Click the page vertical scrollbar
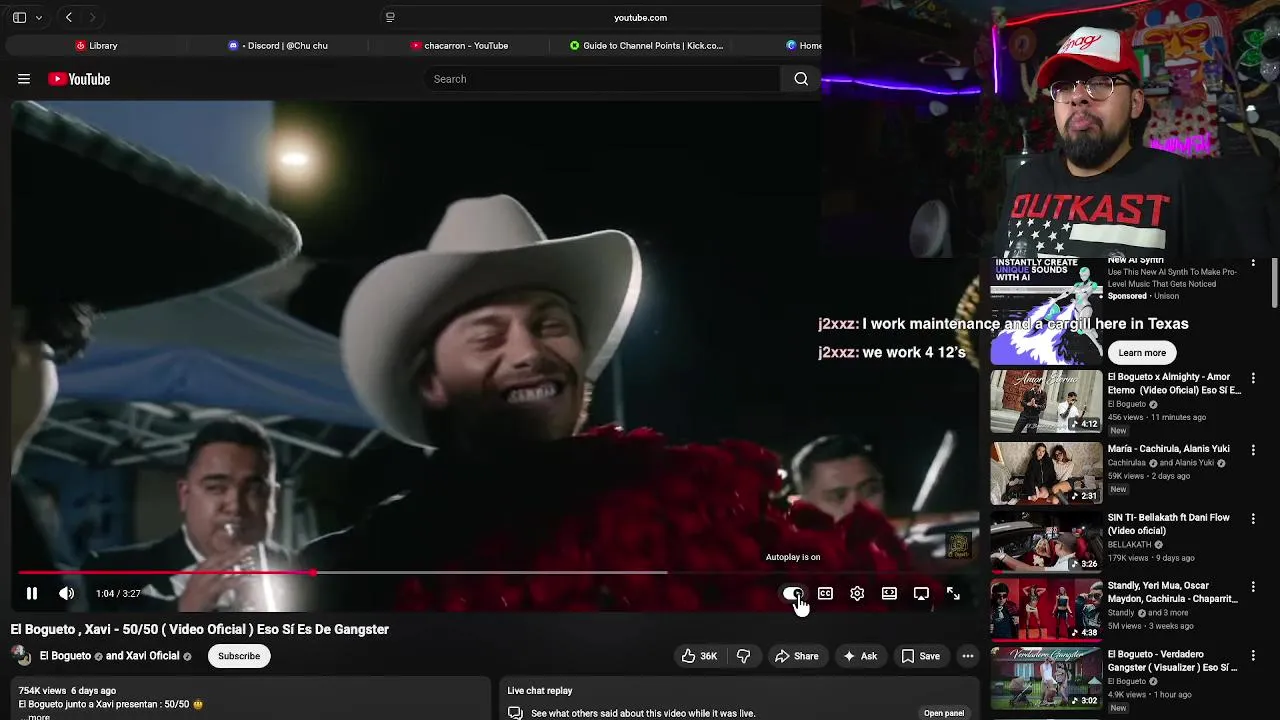The width and height of the screenshot is (1280, 720). tap(1275, 283)
